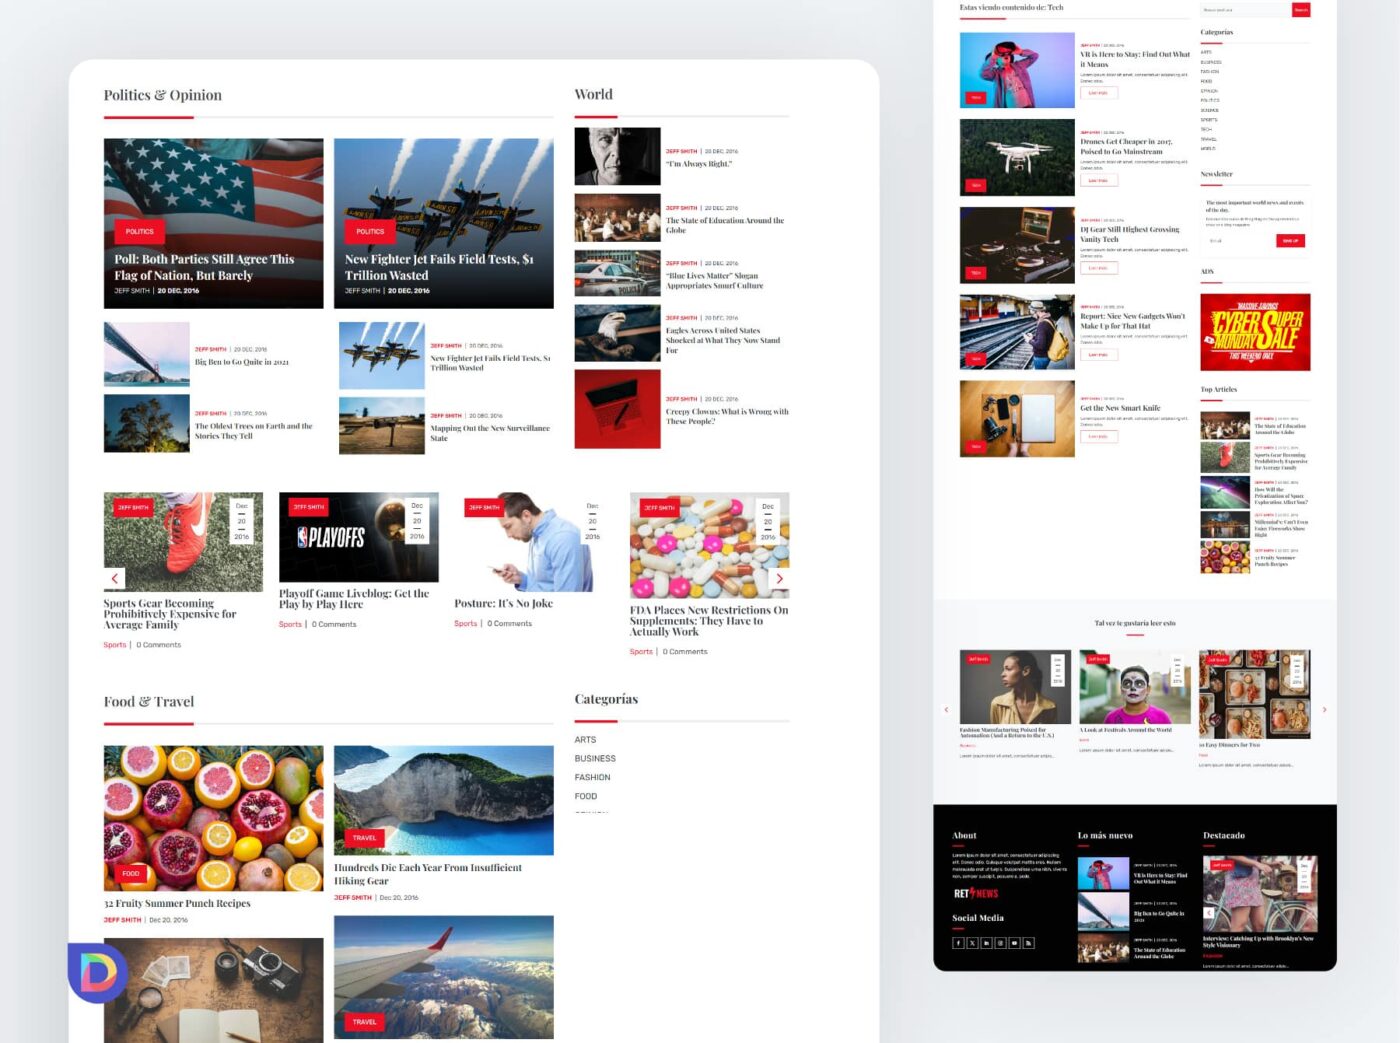This screenshot has width=1400, height=1043.
Task: Click the DJ gear turntable image
Action: 1017,245
